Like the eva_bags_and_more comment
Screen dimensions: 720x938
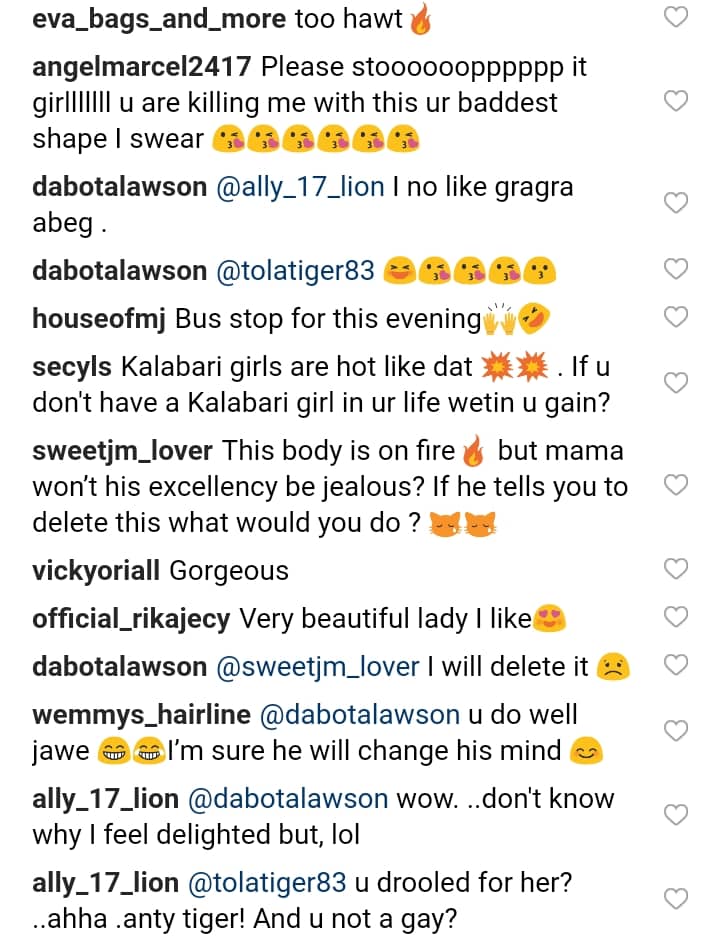click(x=677, y=16)
